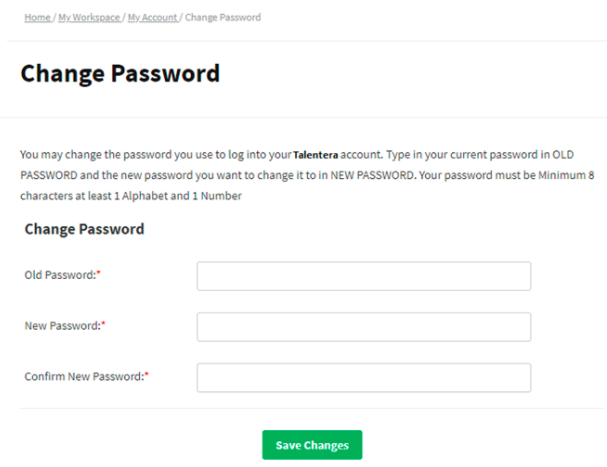This screenshot has width=607, height=467.
Task: Click the large Change Password page title
Action: (x=120, y=74)
